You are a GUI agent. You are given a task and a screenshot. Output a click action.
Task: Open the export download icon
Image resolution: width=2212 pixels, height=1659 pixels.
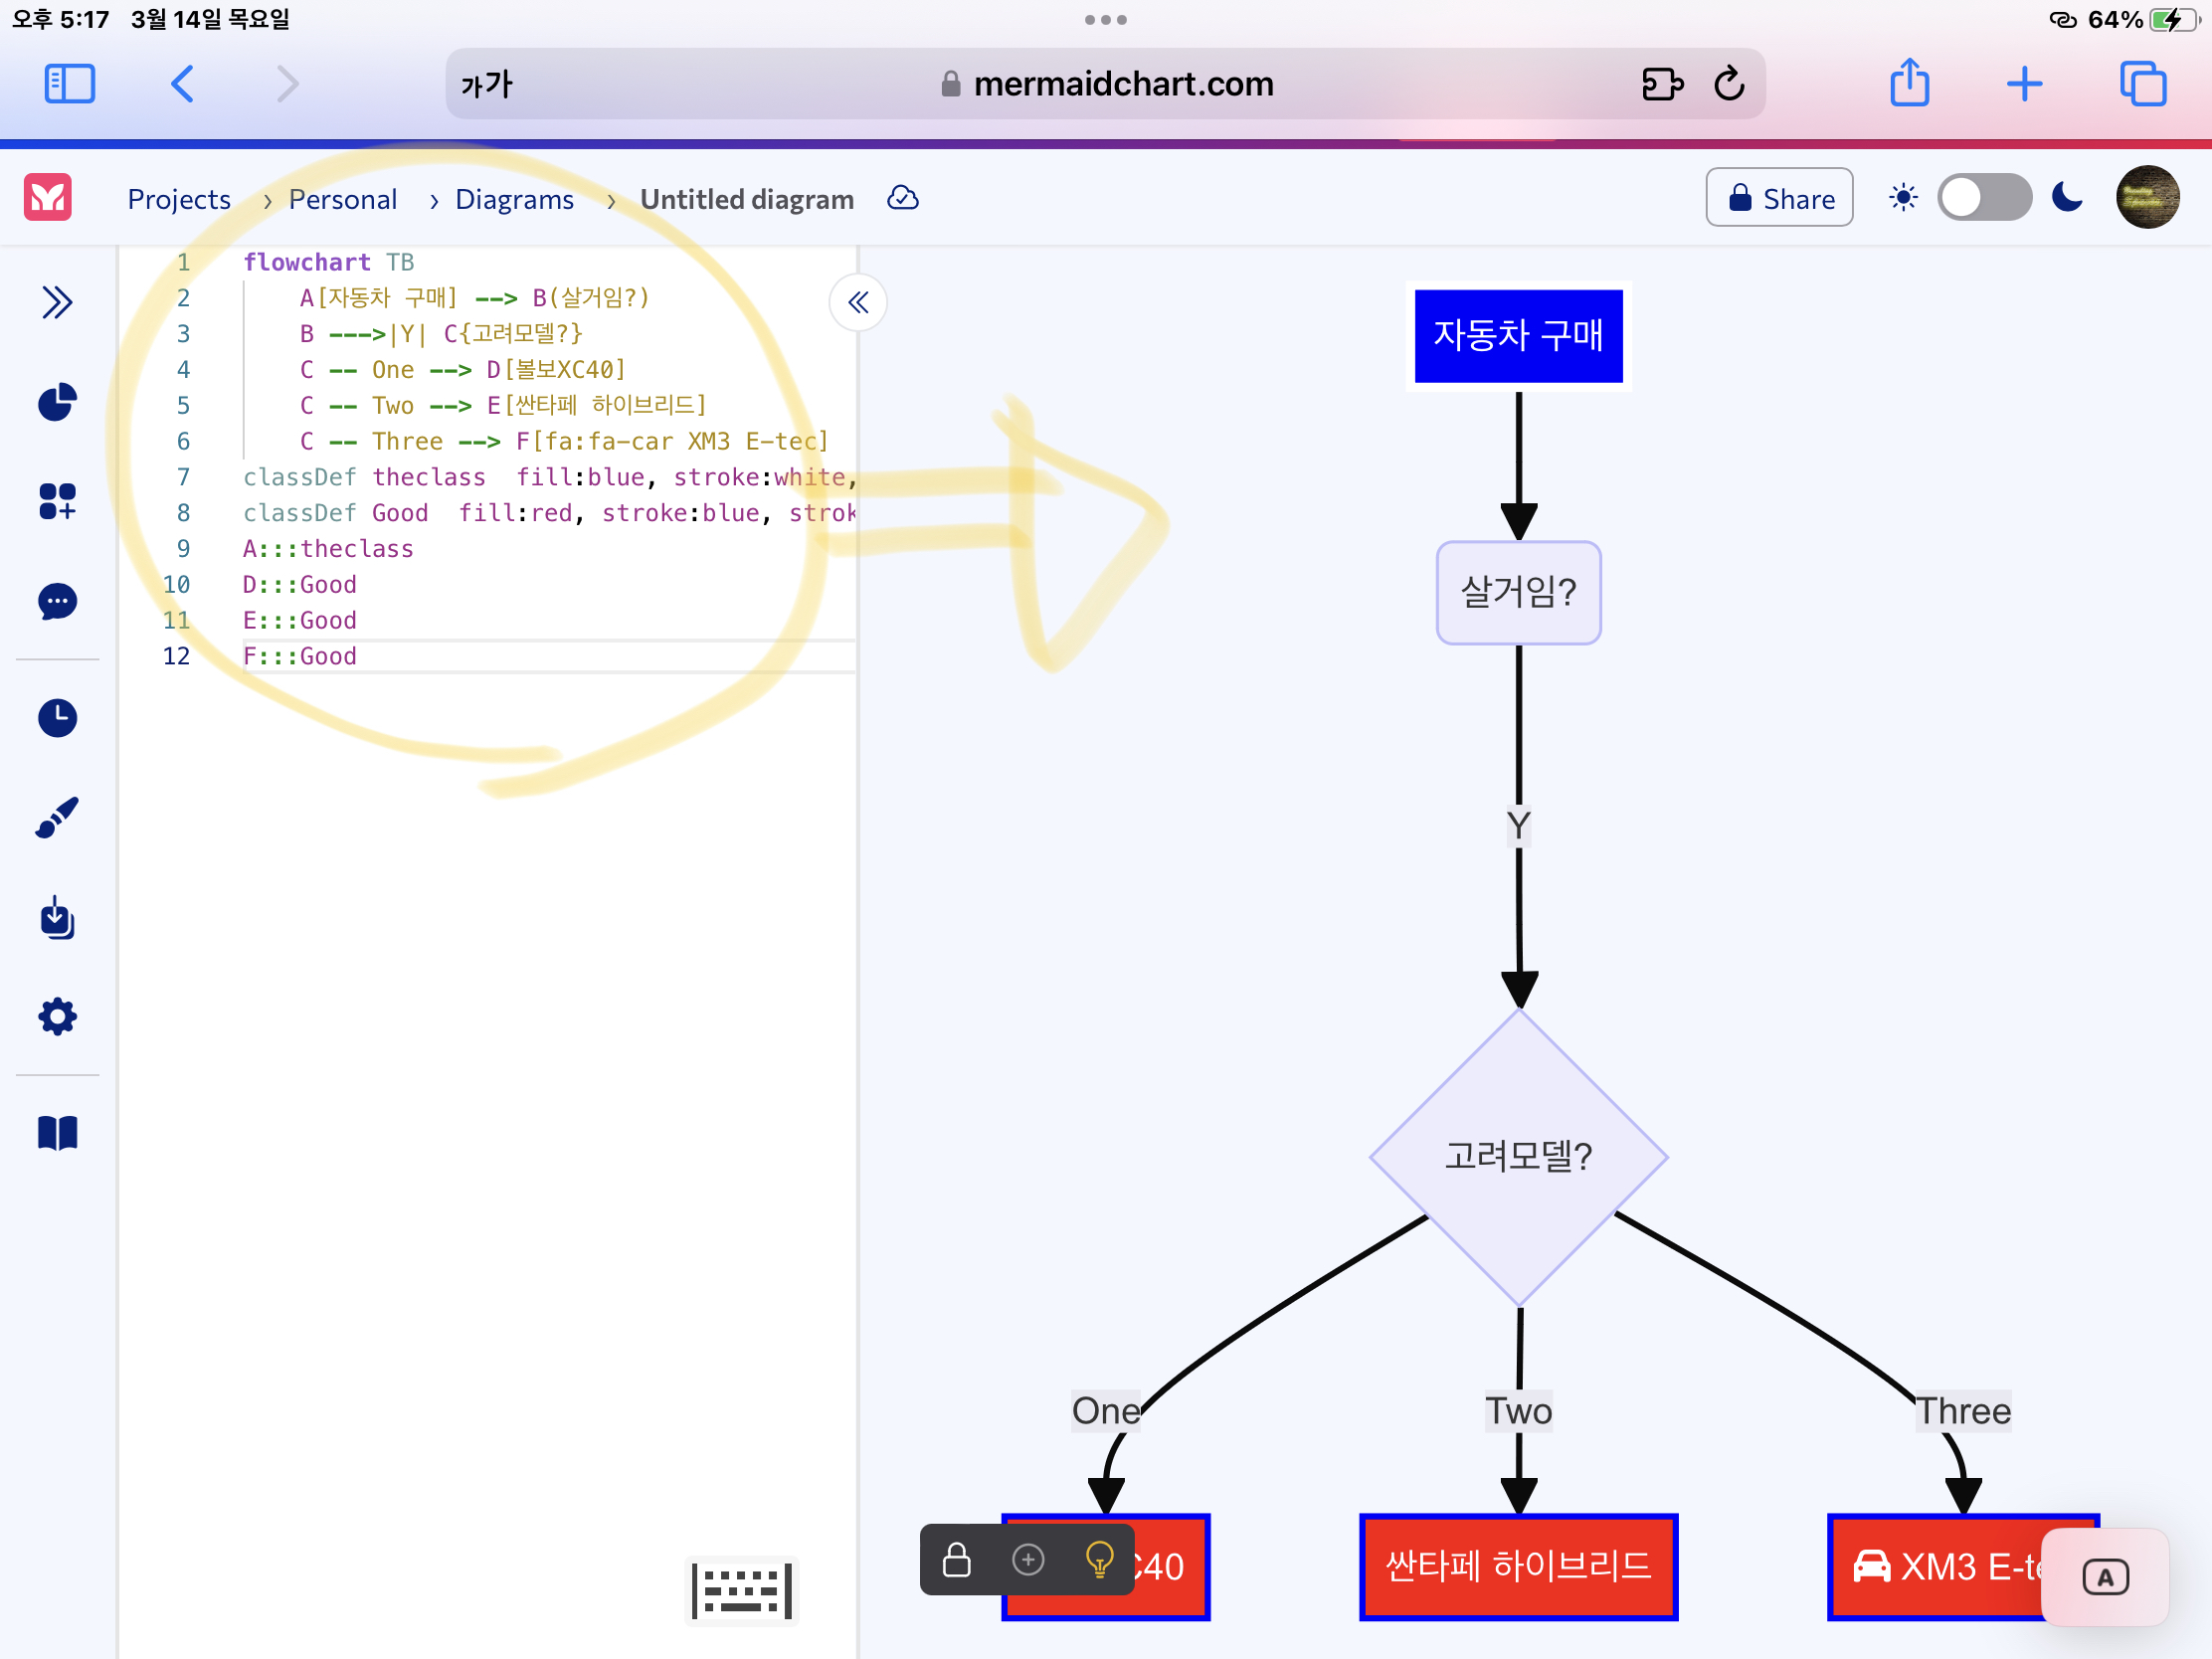[x=57, y=917]
